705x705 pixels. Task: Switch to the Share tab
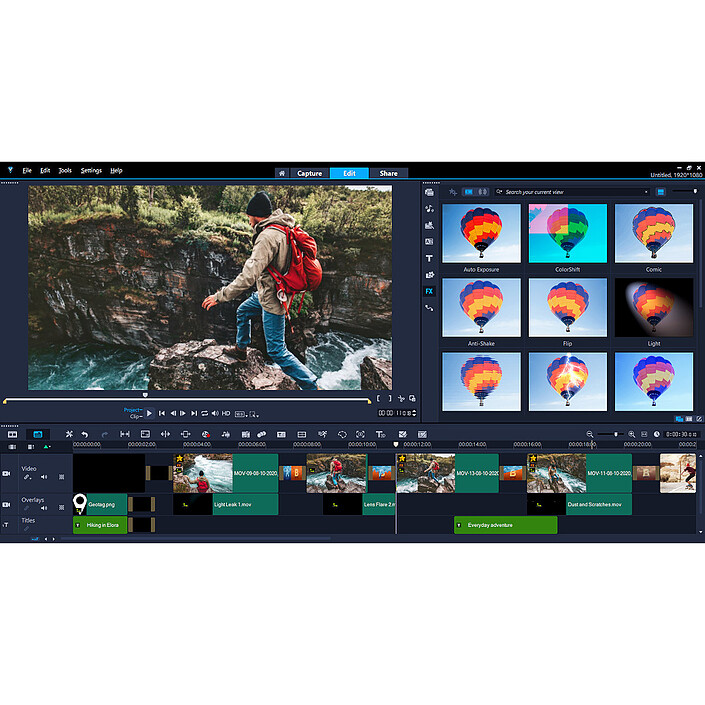tap(388, 173)
